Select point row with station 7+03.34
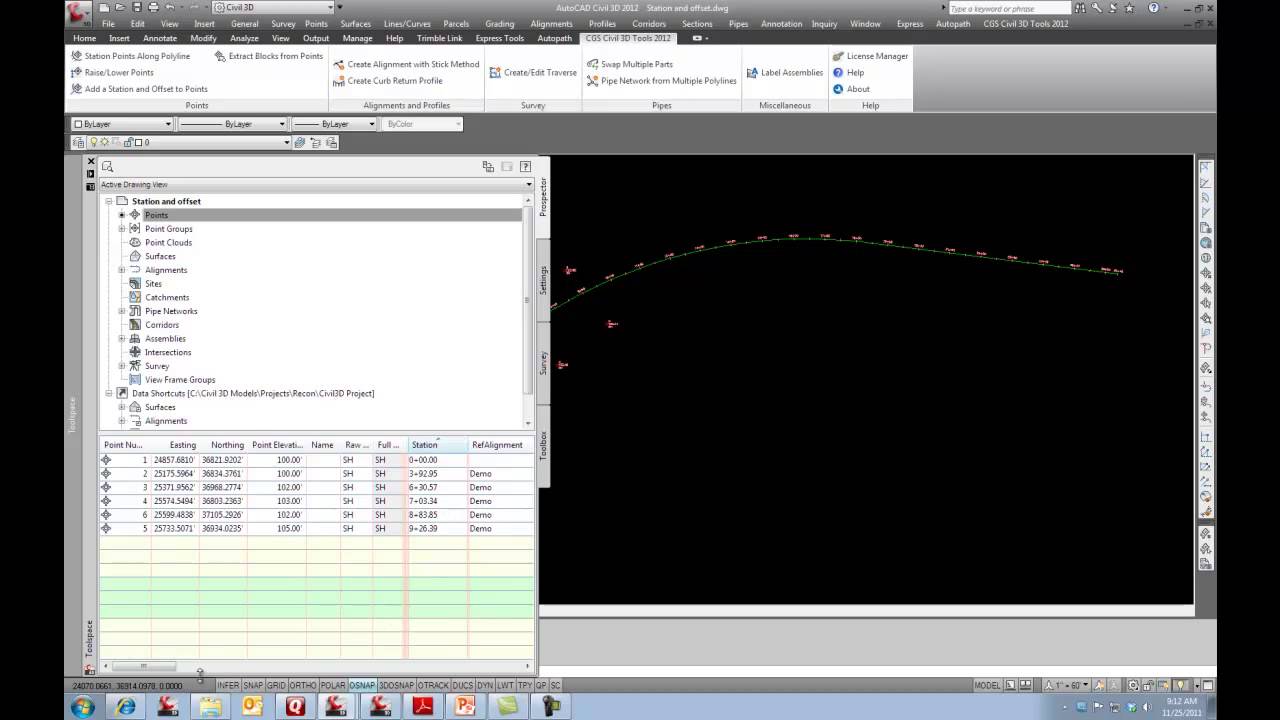The width and height of the screenshot is (1280, 720). pyautogui.click(x=316, y=501)
